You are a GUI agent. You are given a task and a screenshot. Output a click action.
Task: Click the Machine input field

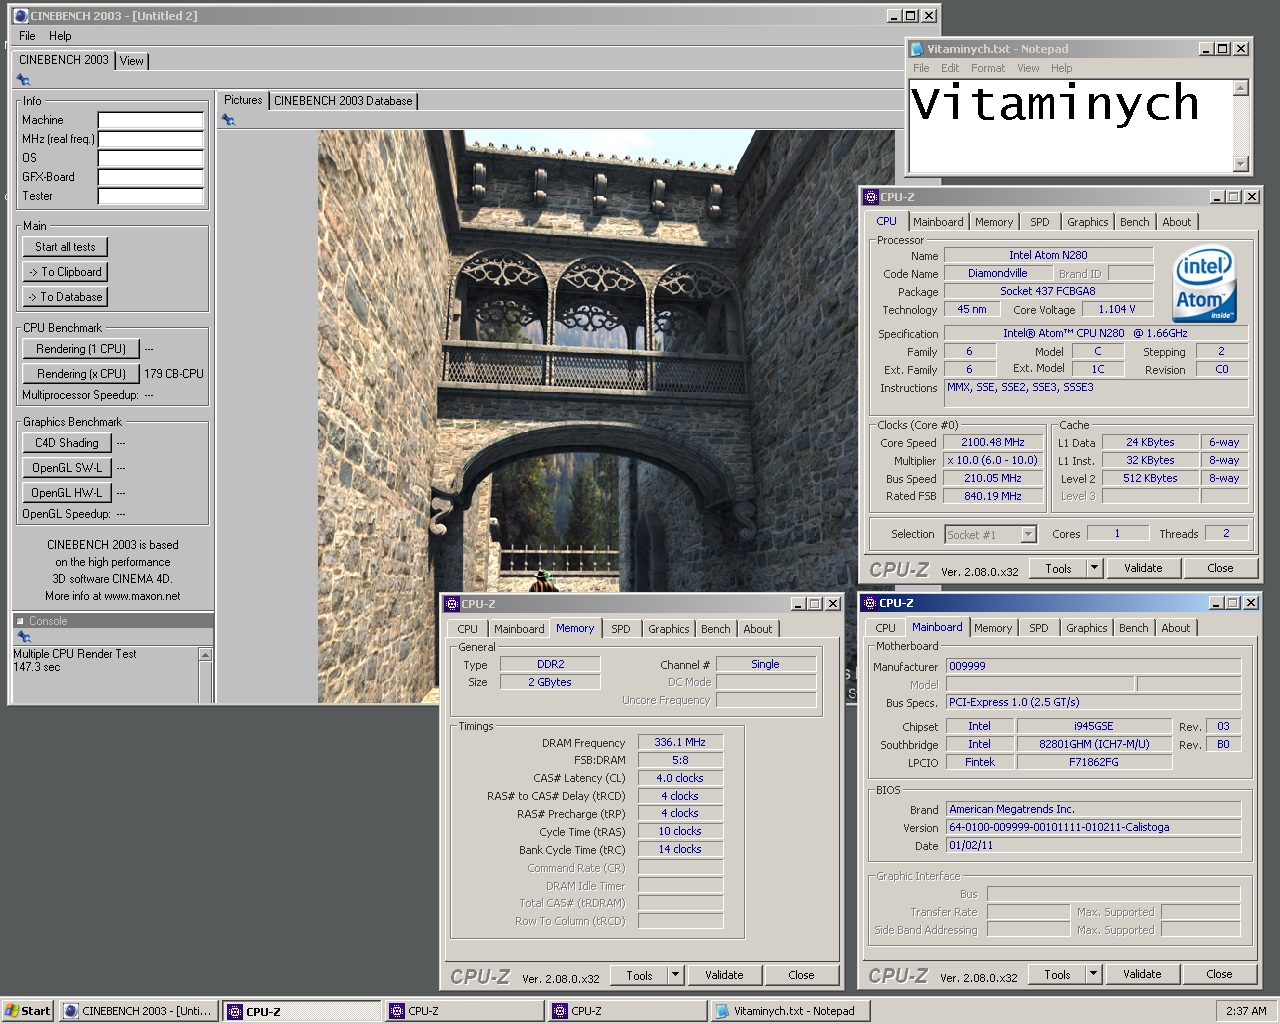(x=150, y=120)
